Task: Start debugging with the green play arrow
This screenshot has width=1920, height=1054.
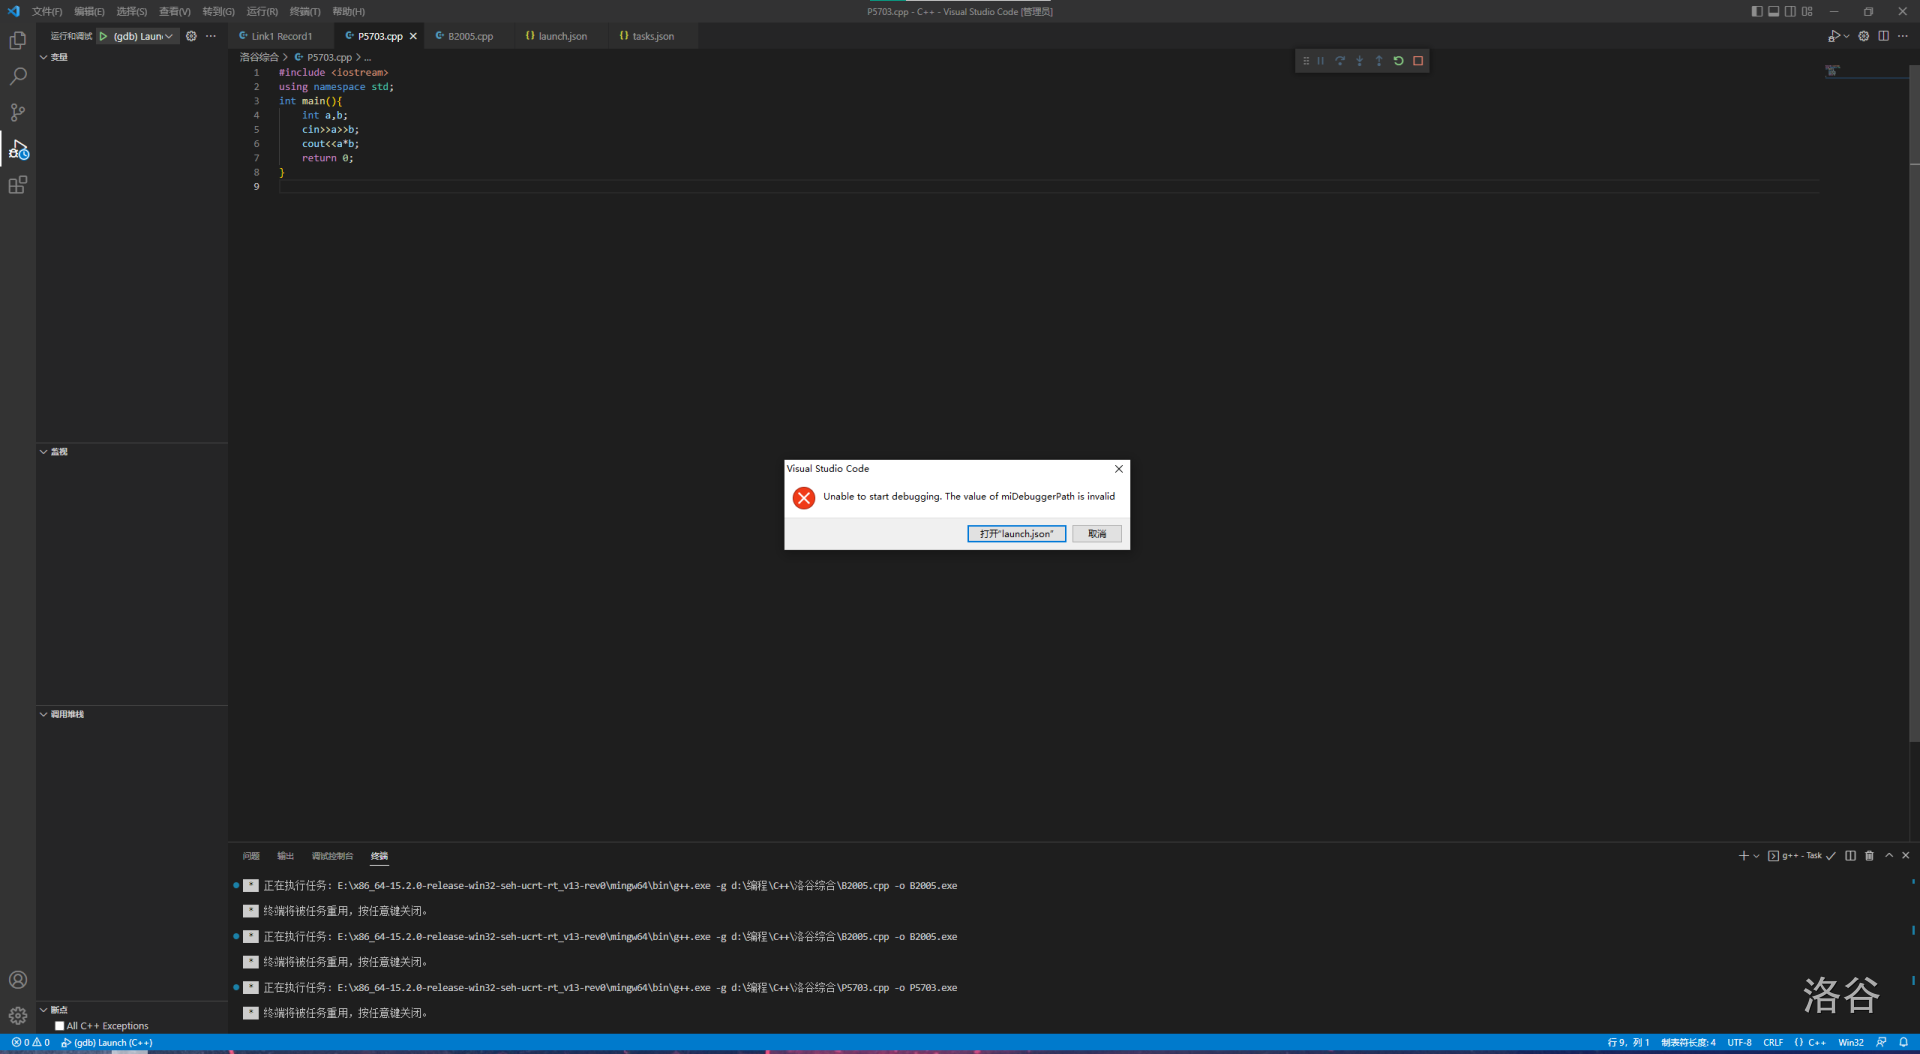Action: point(103,36)
